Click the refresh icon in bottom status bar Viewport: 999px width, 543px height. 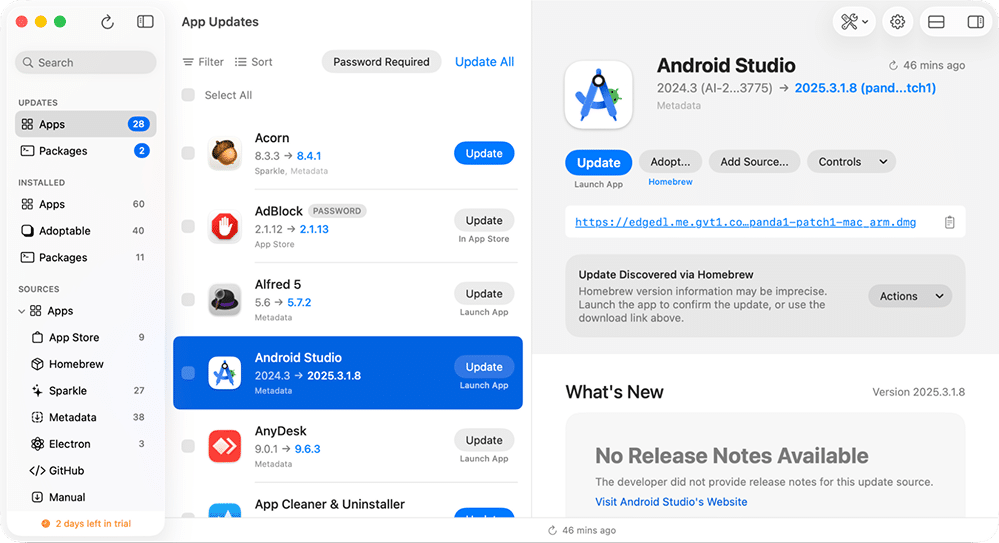(552, 530)
